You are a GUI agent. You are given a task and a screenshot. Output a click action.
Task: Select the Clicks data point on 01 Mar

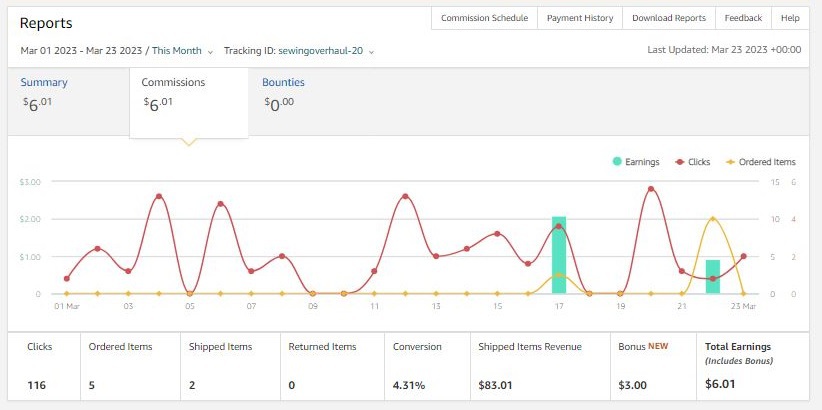[67, 278]
